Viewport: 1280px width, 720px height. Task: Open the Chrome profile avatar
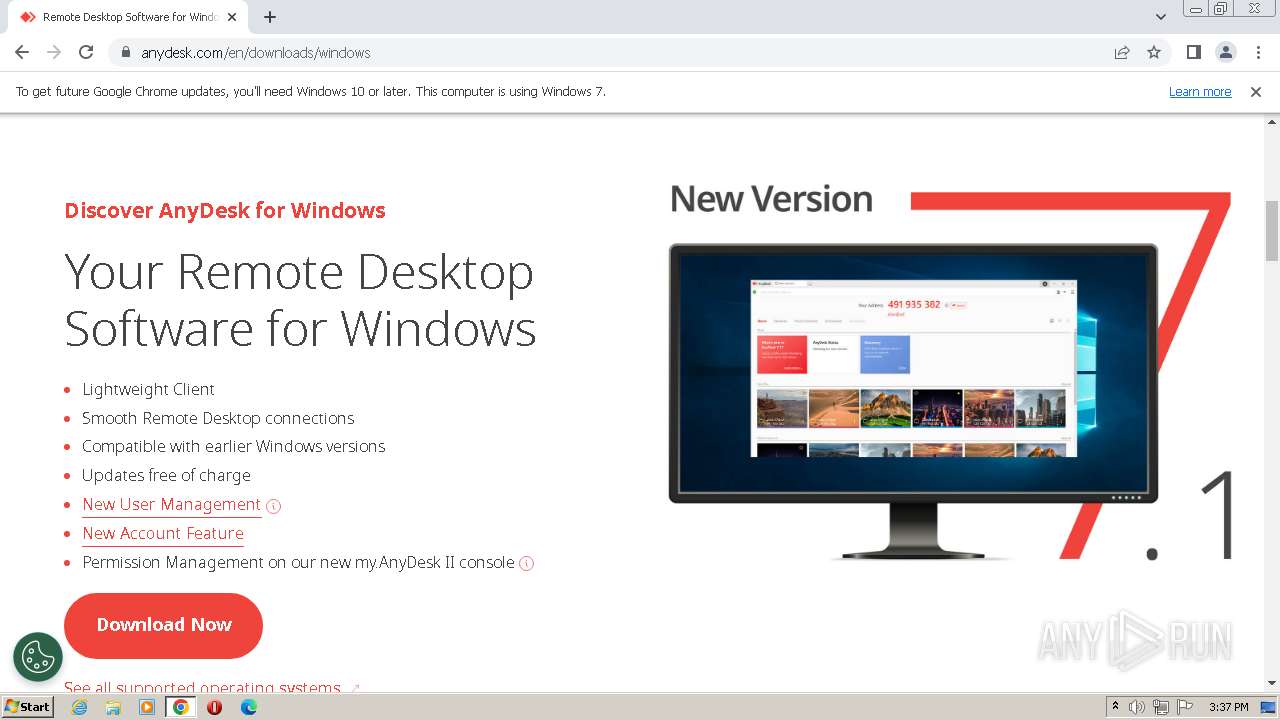pos(1225,52)
